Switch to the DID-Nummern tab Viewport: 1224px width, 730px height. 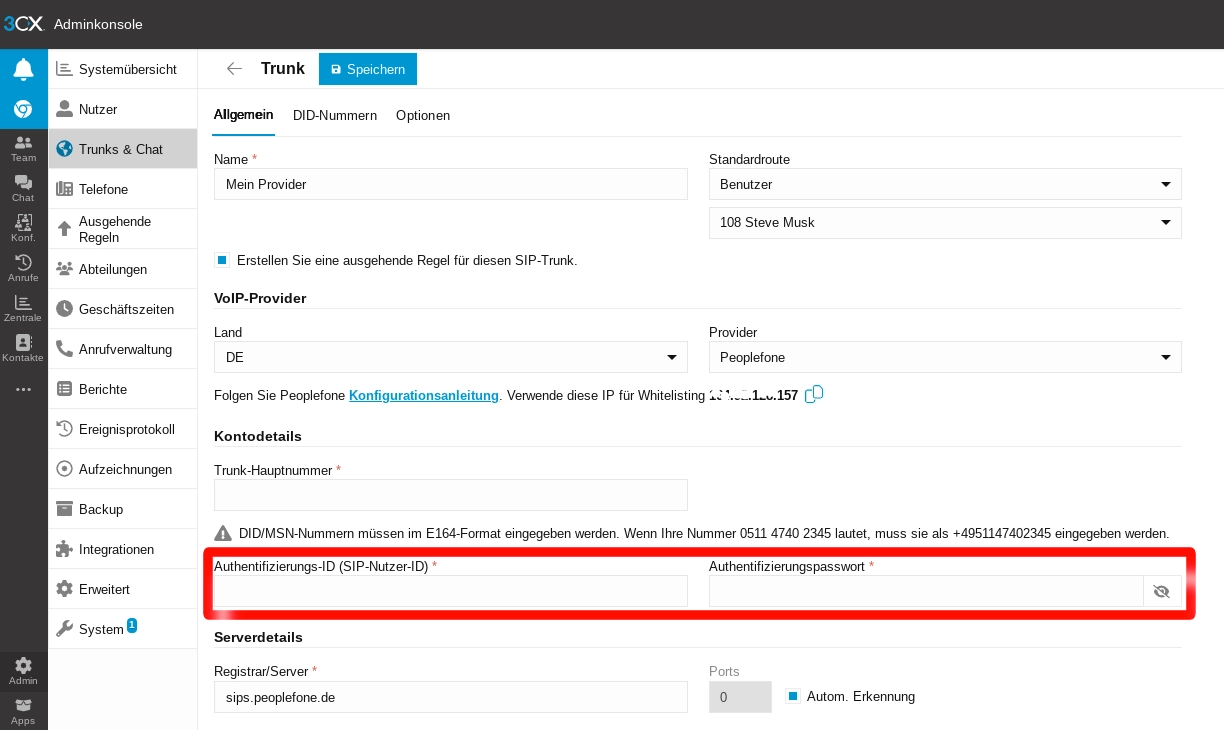click(x=335, y=115)
